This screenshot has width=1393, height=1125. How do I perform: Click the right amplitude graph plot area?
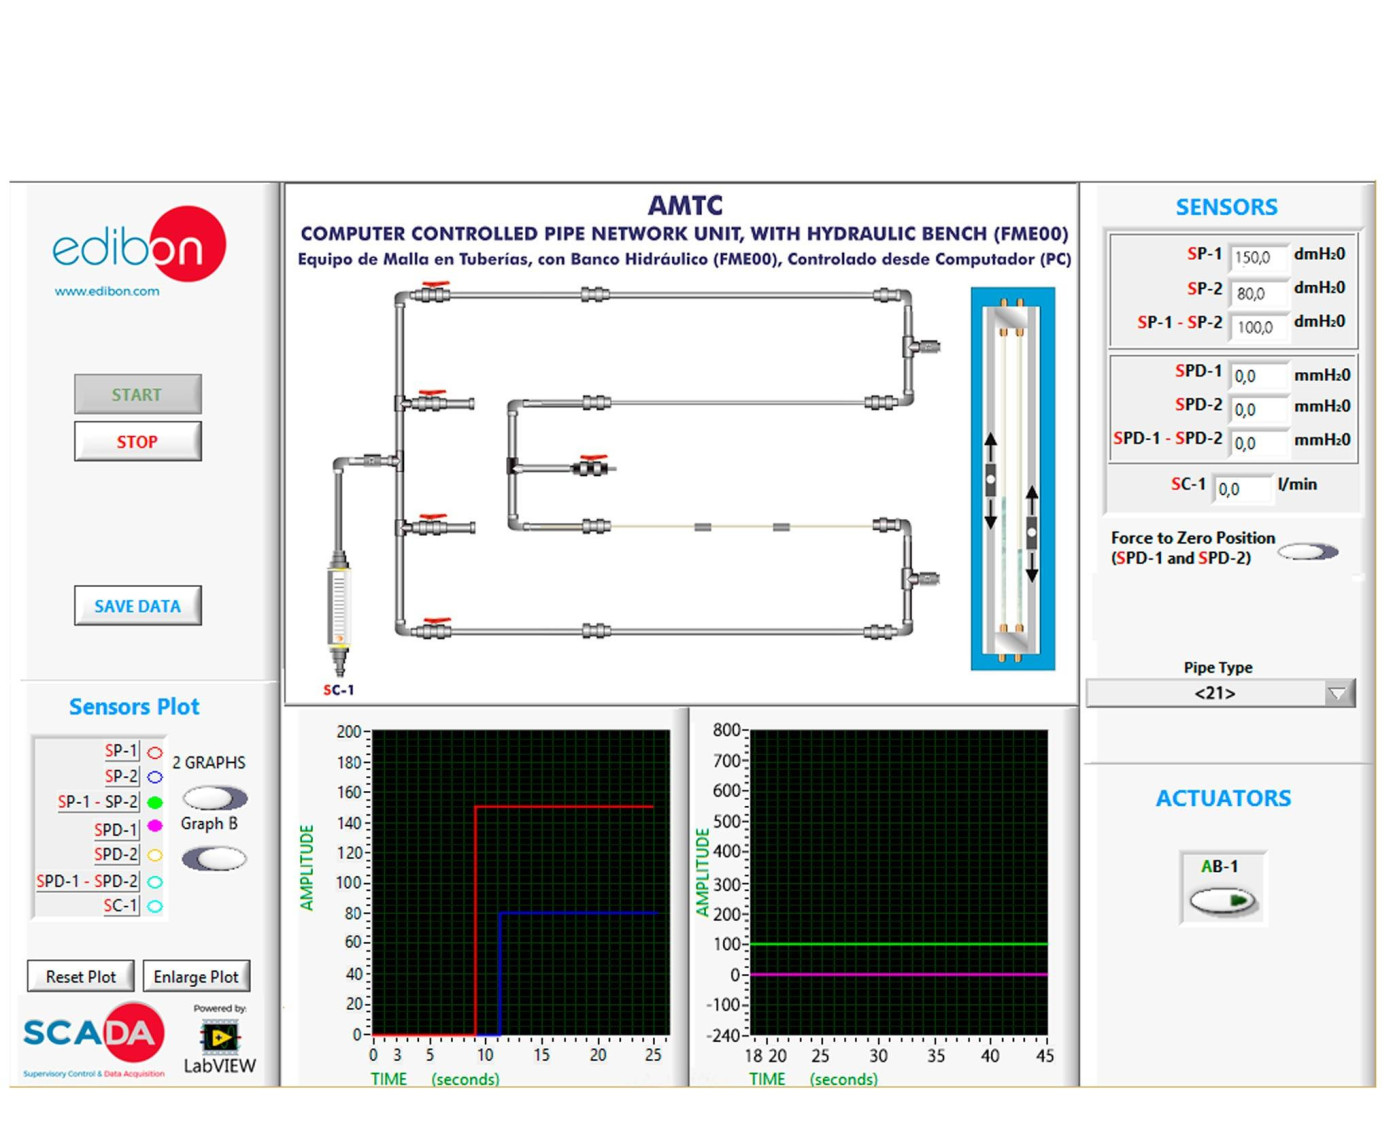[898, 882]
